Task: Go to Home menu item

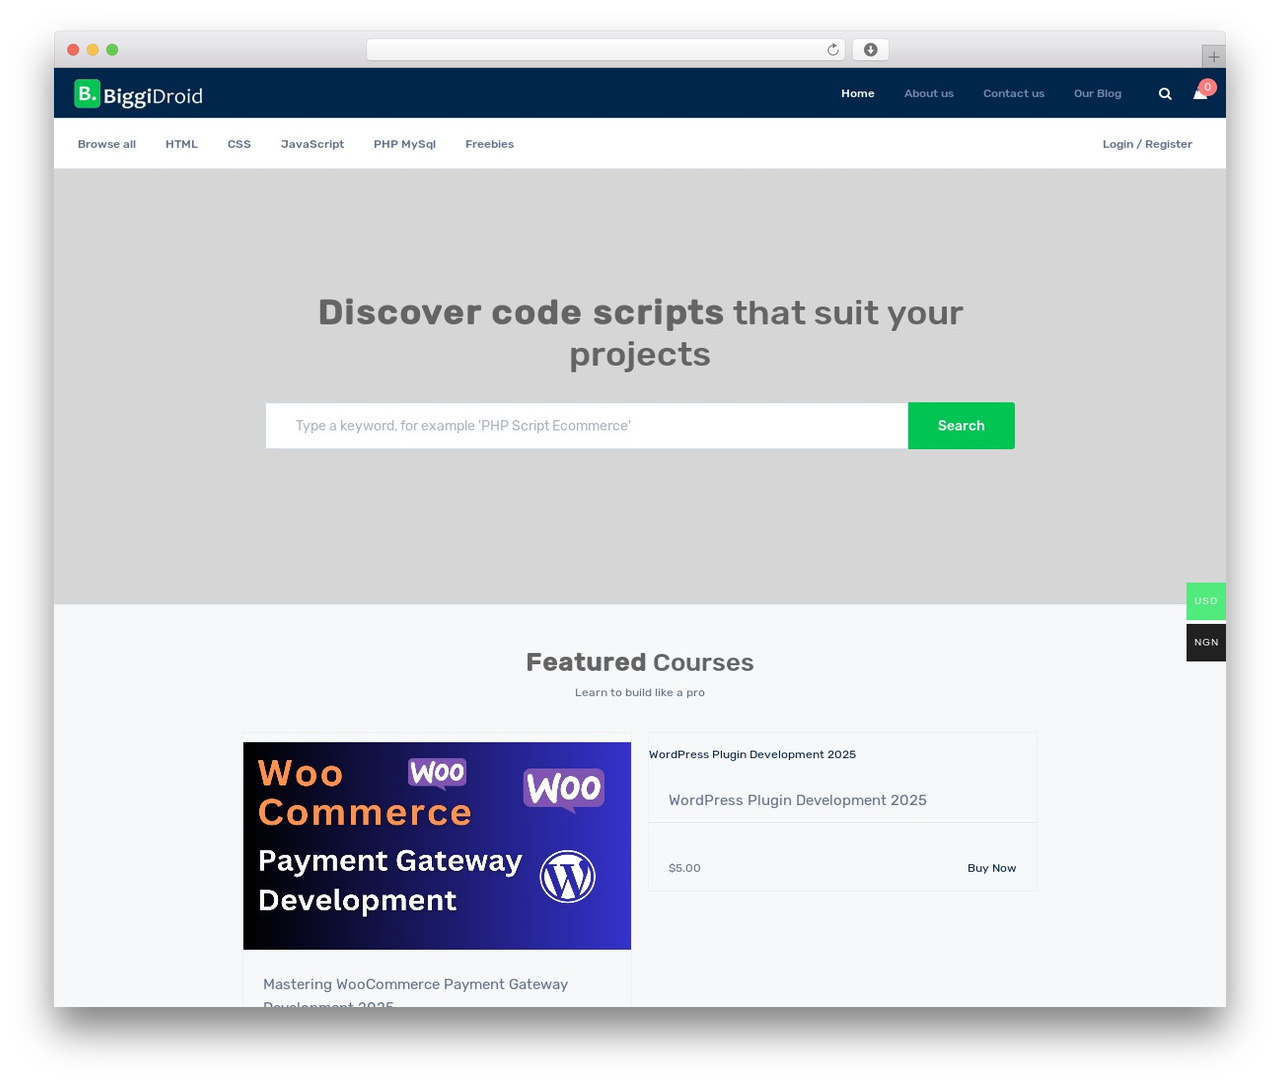Action: tap(858, 94)
